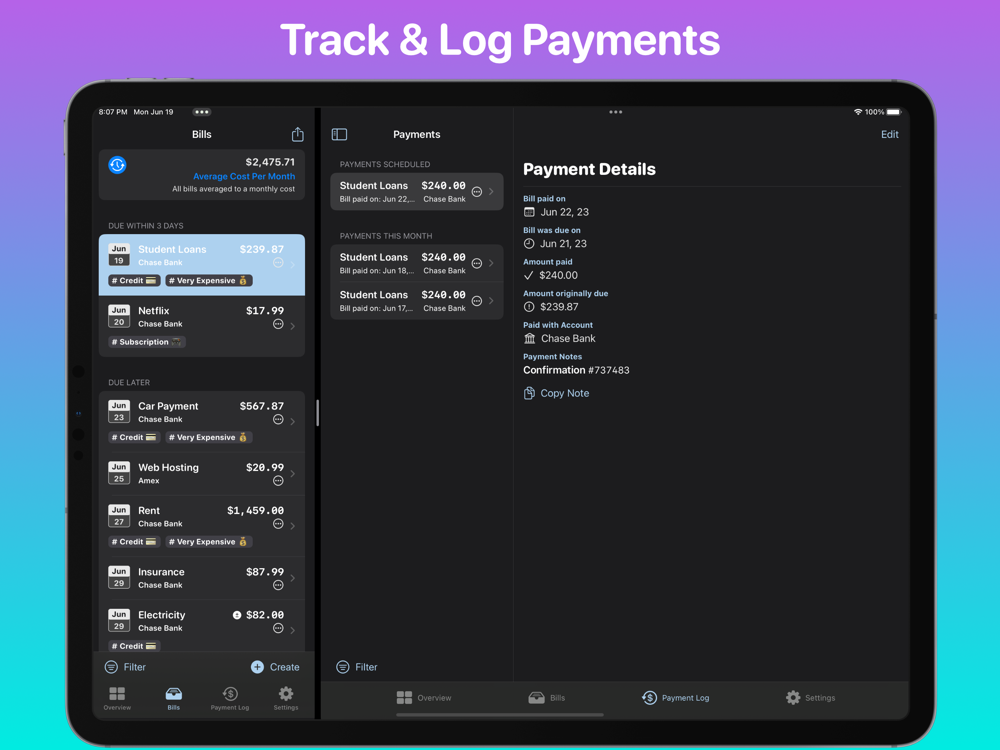
Task: Open options for Jun 17 Student Loans payment
Action: pos(477,301)
